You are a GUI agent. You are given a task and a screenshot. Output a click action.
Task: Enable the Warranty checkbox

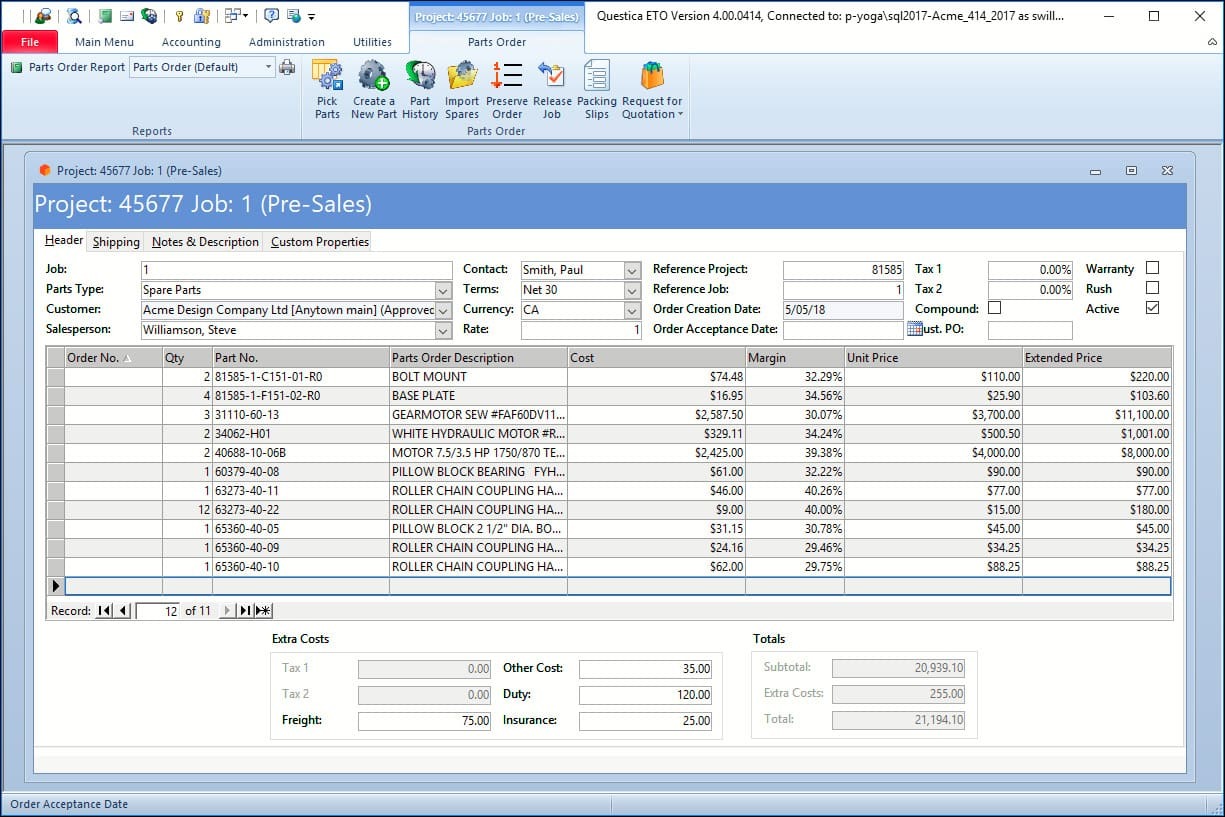(x=1152, y=268)
